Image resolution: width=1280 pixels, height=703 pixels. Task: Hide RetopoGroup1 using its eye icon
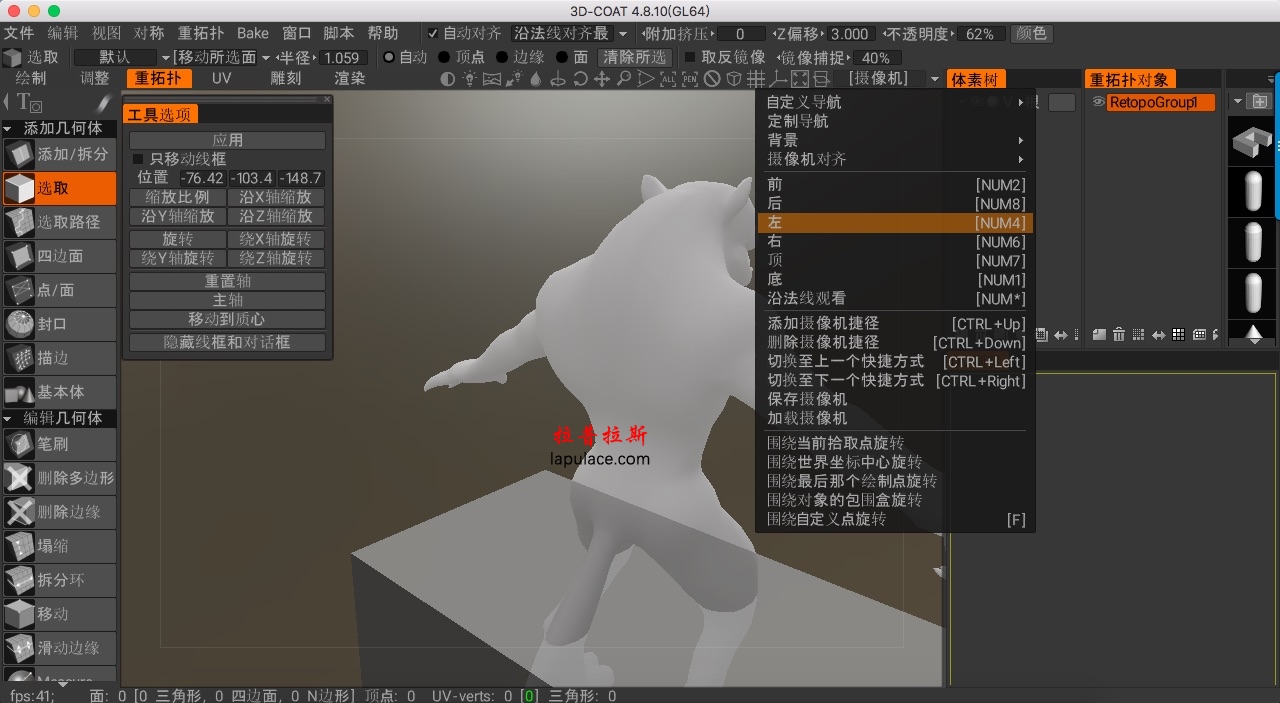tap(1098, 102)
